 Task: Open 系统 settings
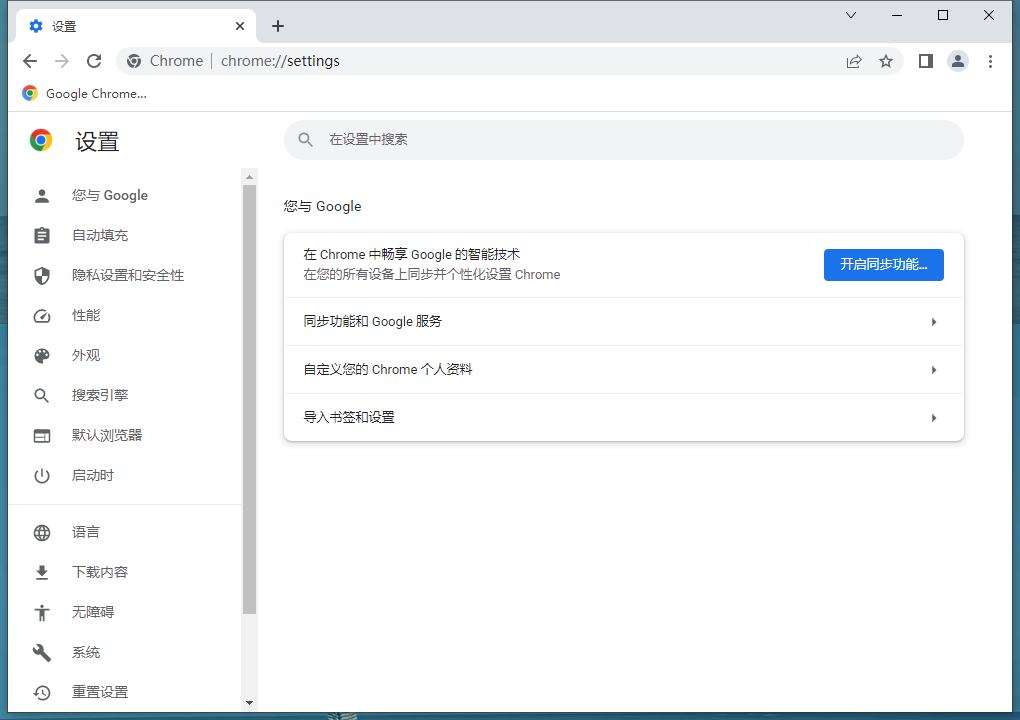[86, 652]
